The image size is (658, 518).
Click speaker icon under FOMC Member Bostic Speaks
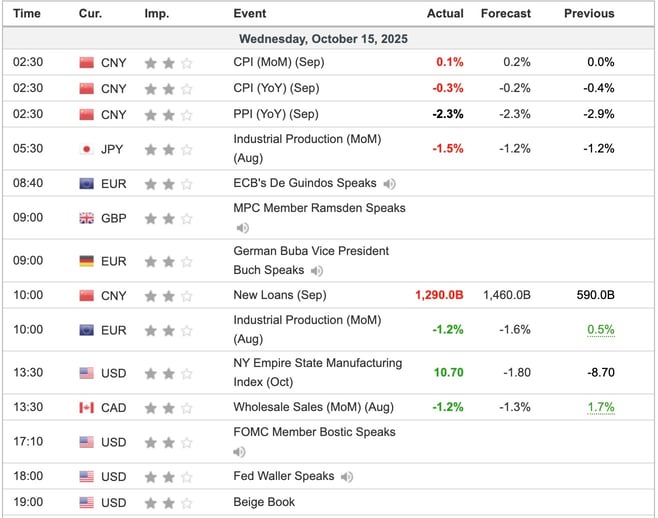click(x=240, y=452)
